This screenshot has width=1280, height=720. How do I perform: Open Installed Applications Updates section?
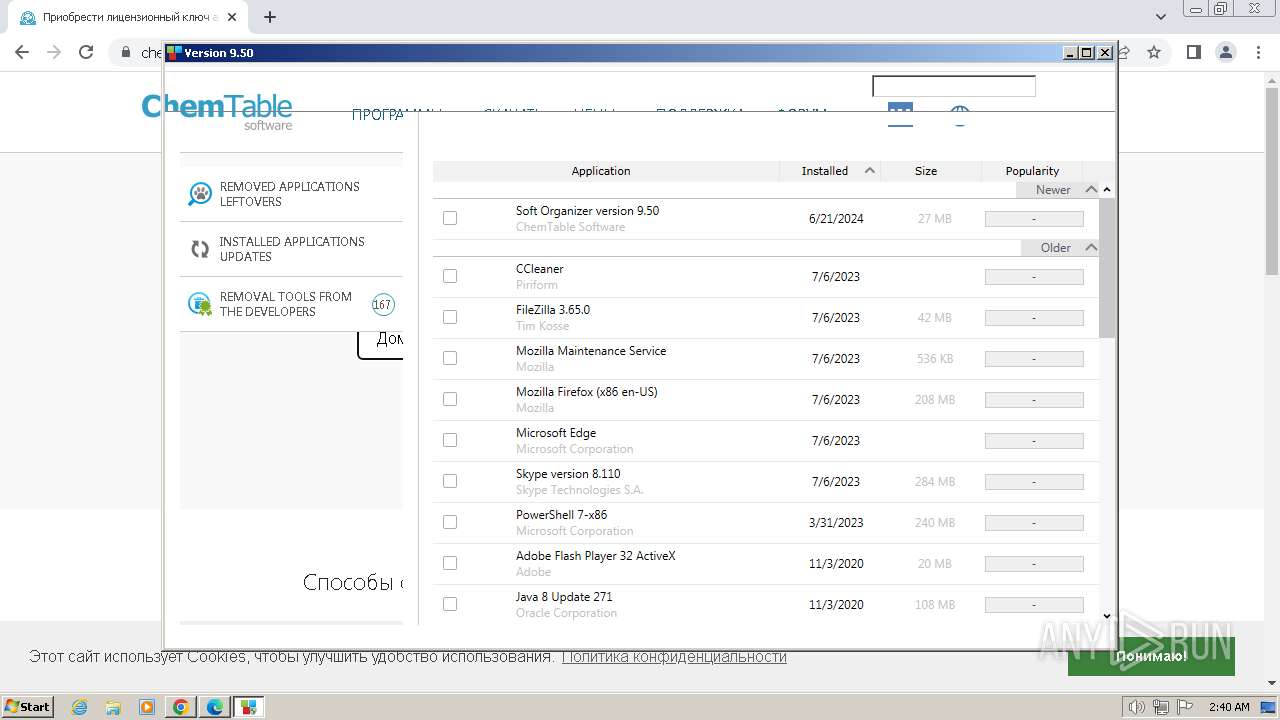point(291,249)
